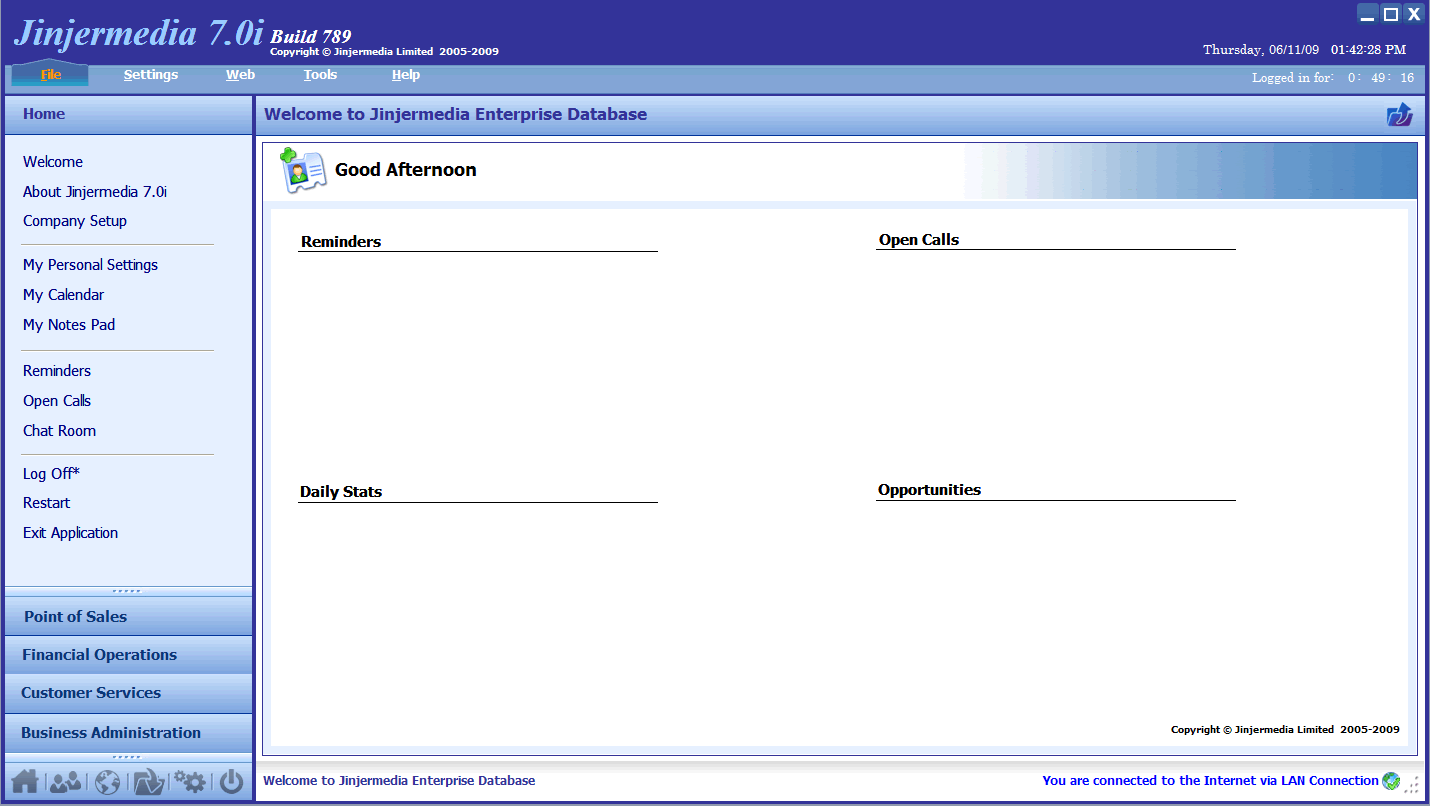
Task: Open About Jinjermedia 7.0i
Action: (95, 192)
